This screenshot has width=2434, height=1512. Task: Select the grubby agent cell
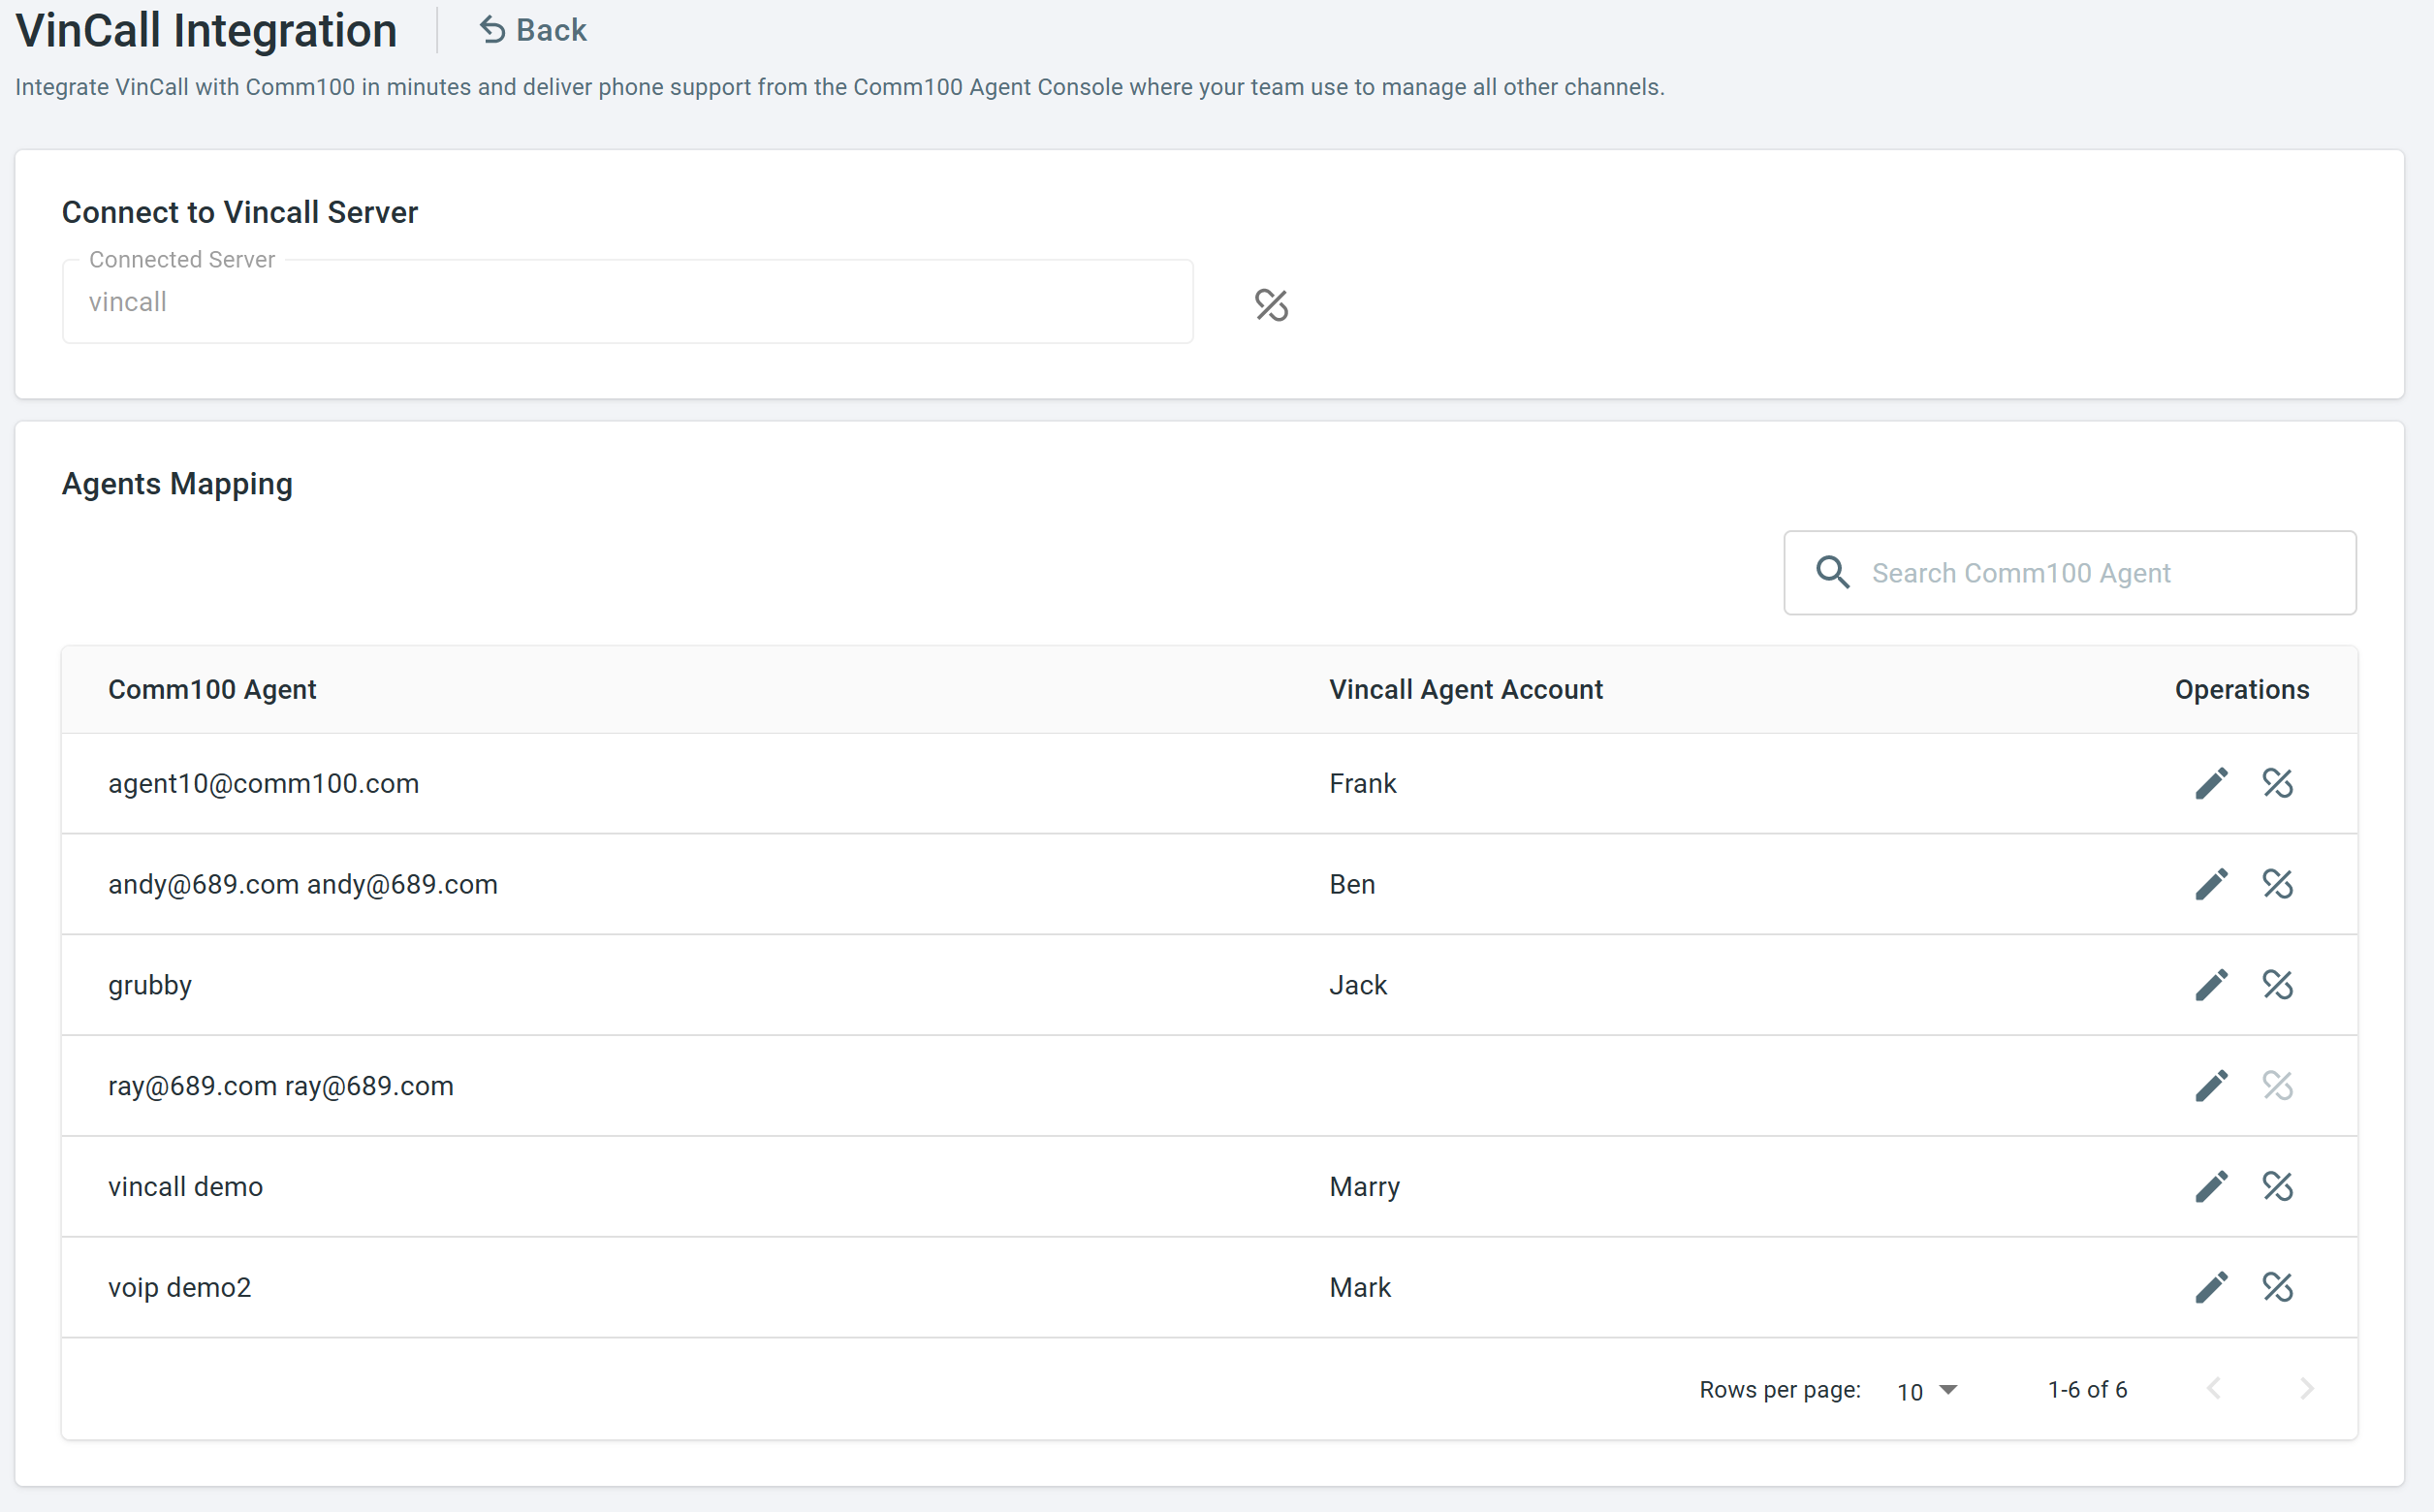(x=150, y=986)
